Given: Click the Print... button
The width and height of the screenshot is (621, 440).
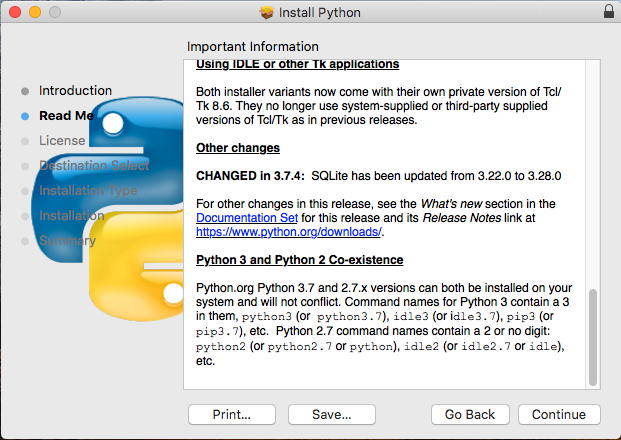Looking at the screenshot, I should (232, 414).
